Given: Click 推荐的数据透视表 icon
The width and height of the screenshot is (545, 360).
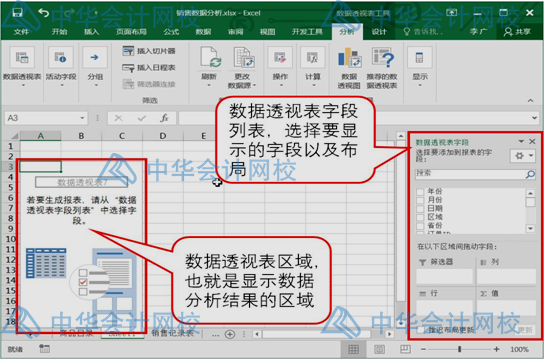Looking at the screenshot, I should tap(382, 58).
